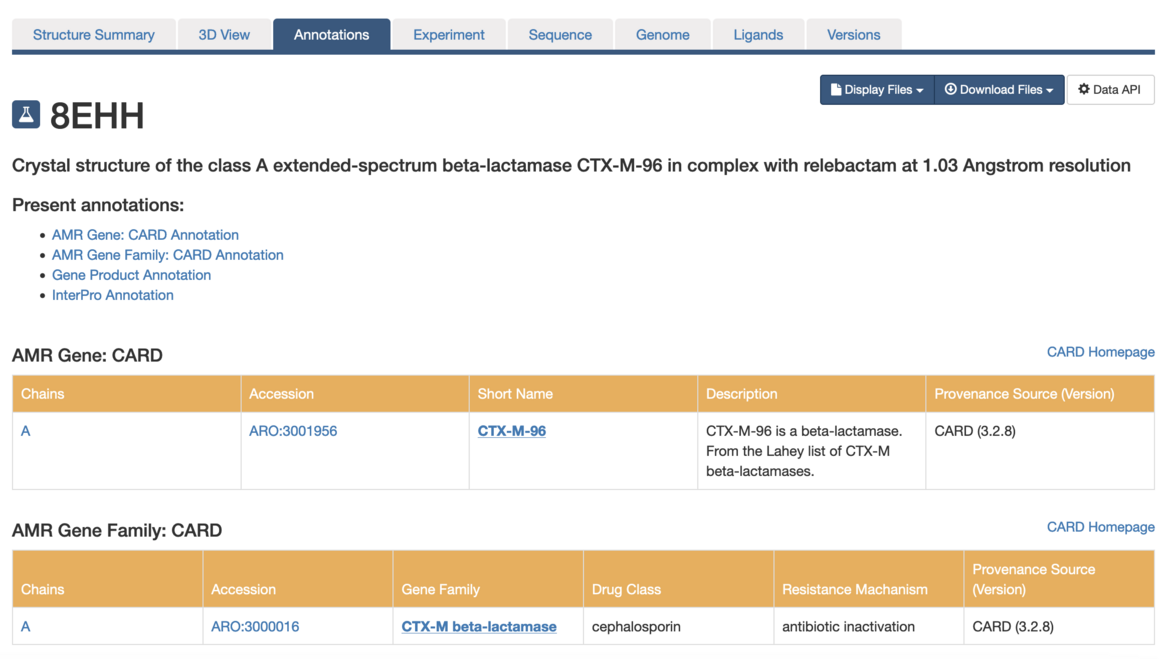Open the Genome tab
The height and width of the screenshot is (659, 1170).
coord(662,33)
